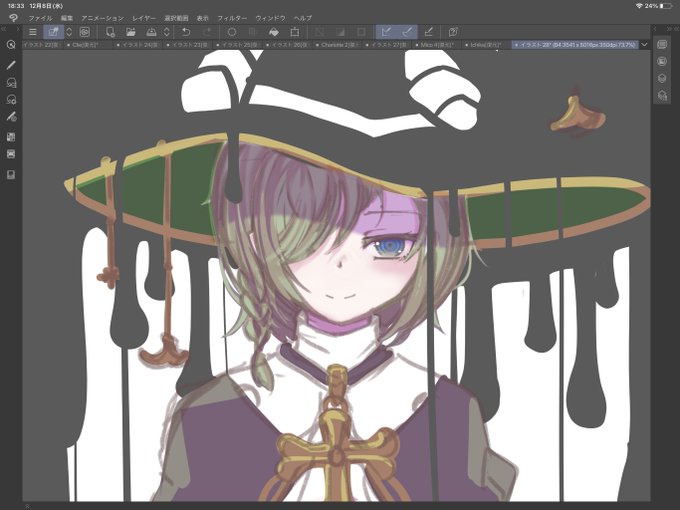Open the 編集 menu
The height and width of the screenshot is (510, 680).
coord(67,18)
